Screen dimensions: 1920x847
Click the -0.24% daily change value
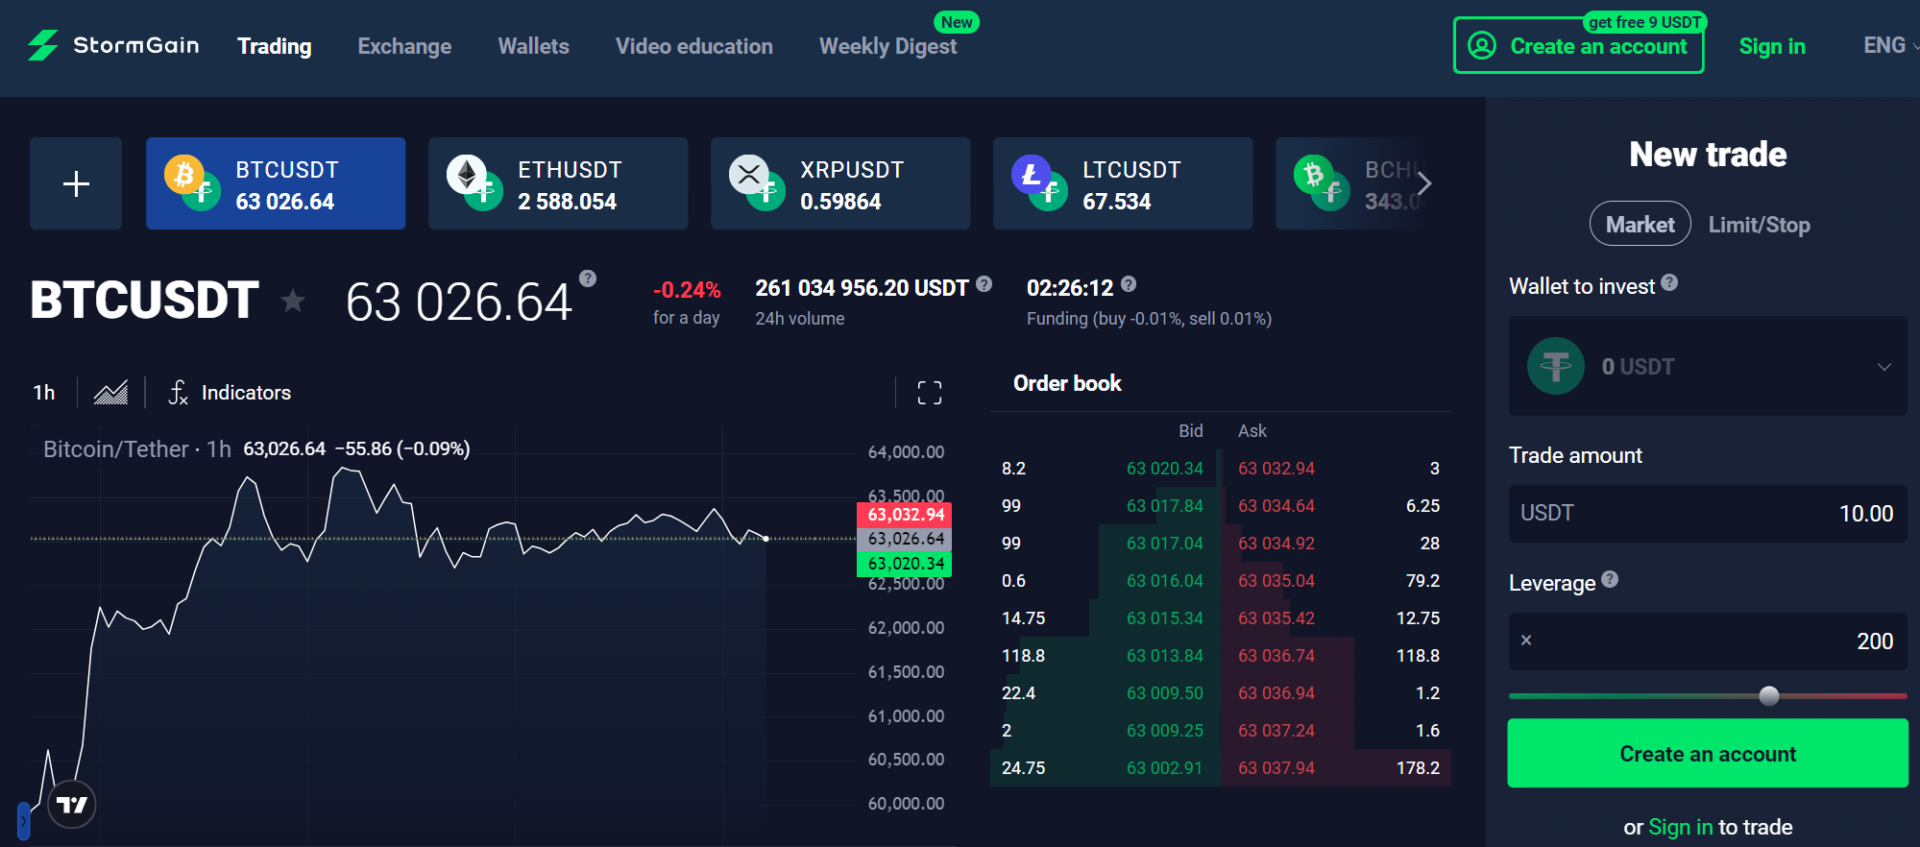687,290
